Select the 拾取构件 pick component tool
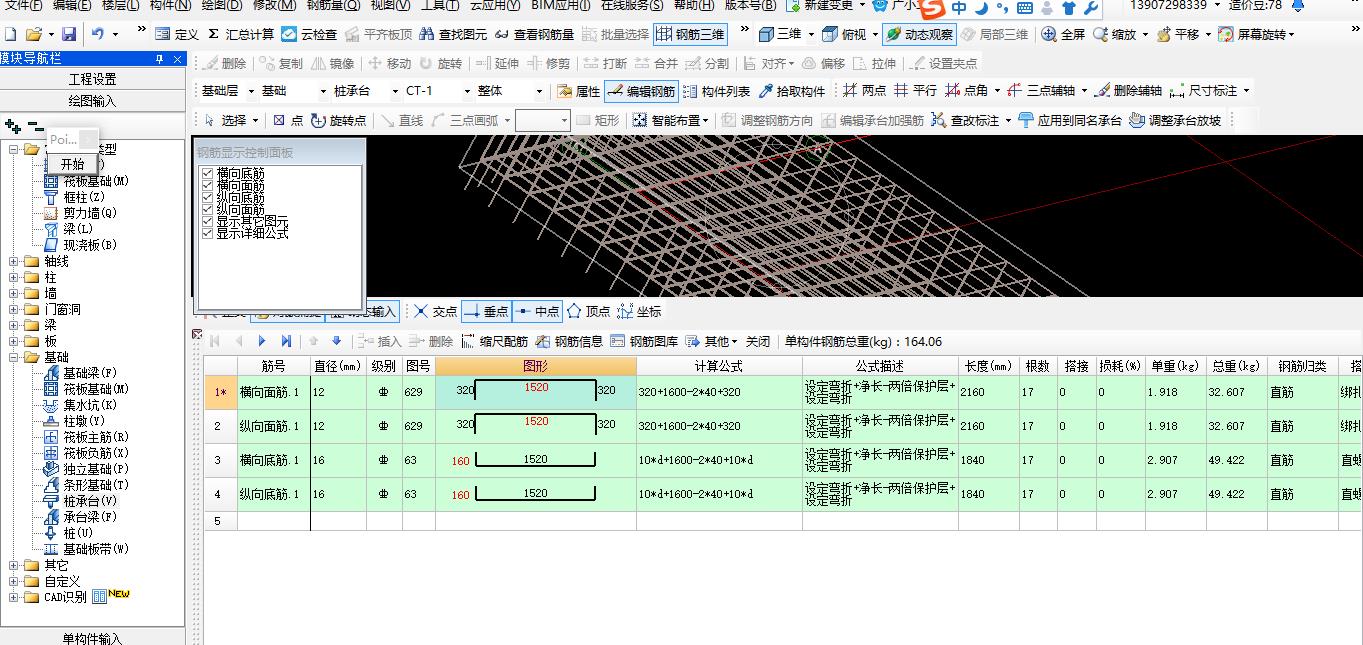Viewport: 1363px width, 645px height. [791, 91]
